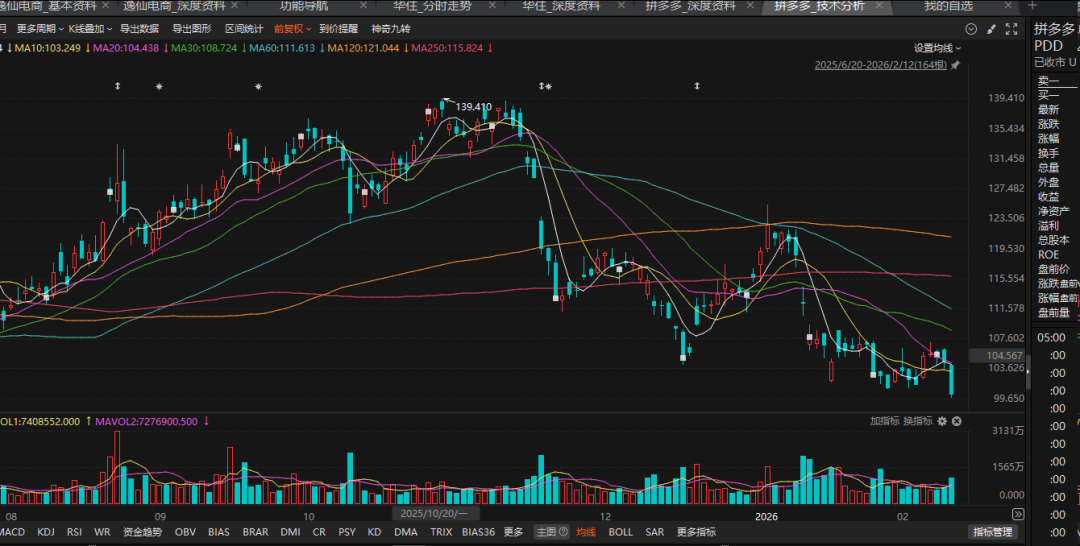Click the 导出数据 button
Screen dimensions: 1080x546
click(x=139, y=29)
